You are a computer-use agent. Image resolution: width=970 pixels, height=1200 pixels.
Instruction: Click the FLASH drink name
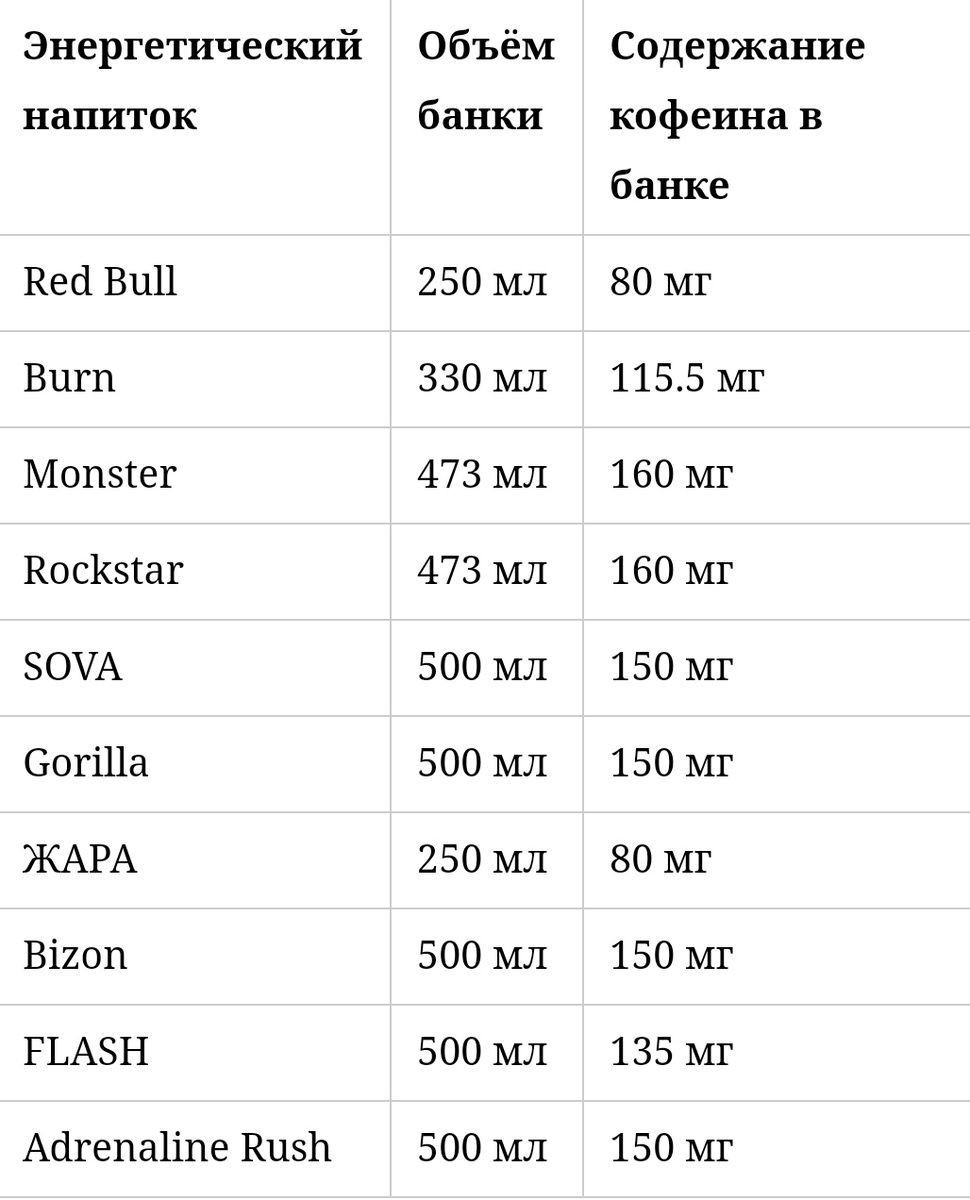[x=86, y=1052]
